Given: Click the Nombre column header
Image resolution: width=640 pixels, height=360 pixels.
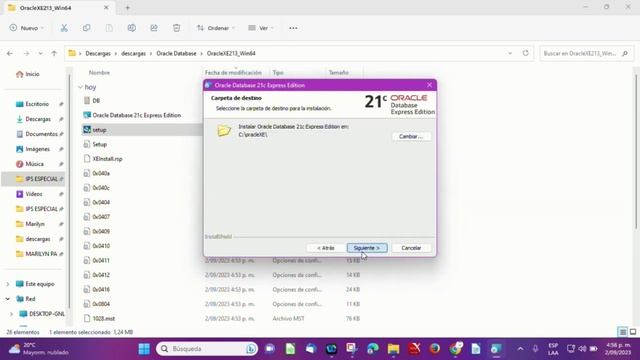Looking at the screenshot, I should click(99, 73).
